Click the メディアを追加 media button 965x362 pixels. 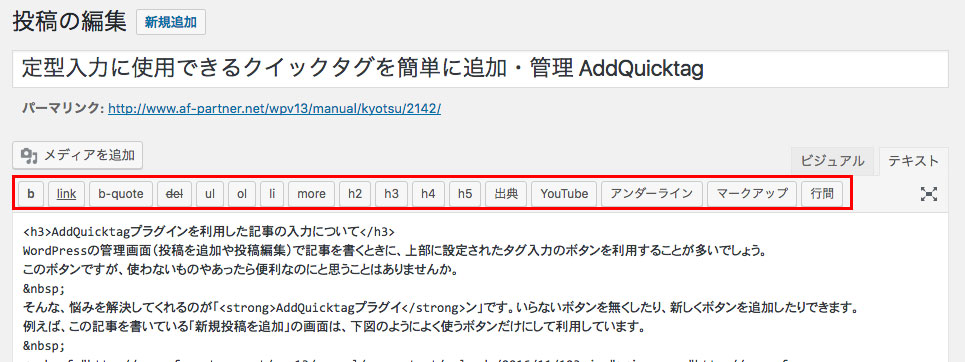78,155
